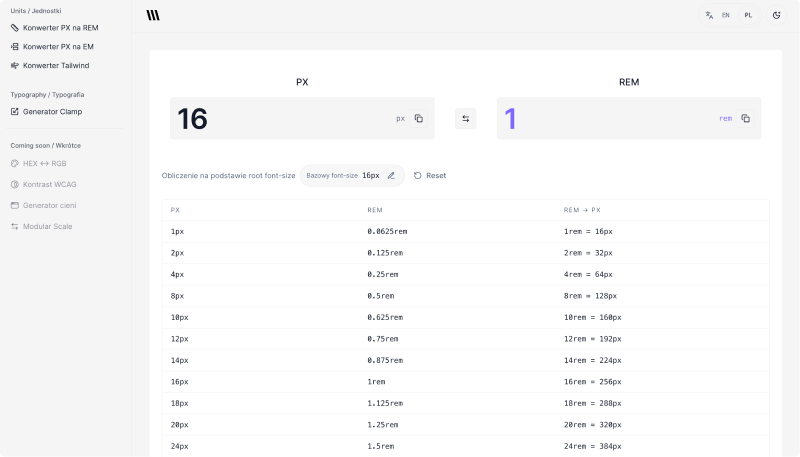Image resolution: width=800 pixels, height=457 pixels.
Task: Swap PX and REM conversion direction
Action: (465, 118)
